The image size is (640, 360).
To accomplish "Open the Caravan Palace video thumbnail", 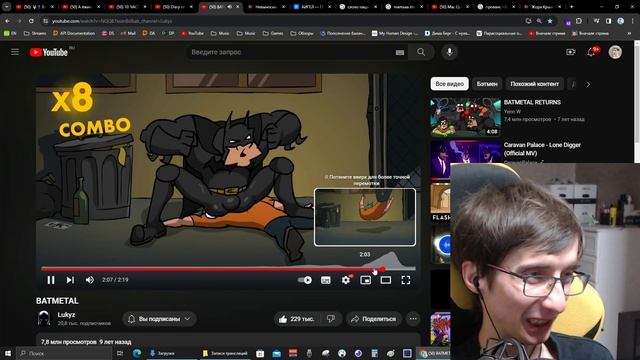I will (466, 159).
